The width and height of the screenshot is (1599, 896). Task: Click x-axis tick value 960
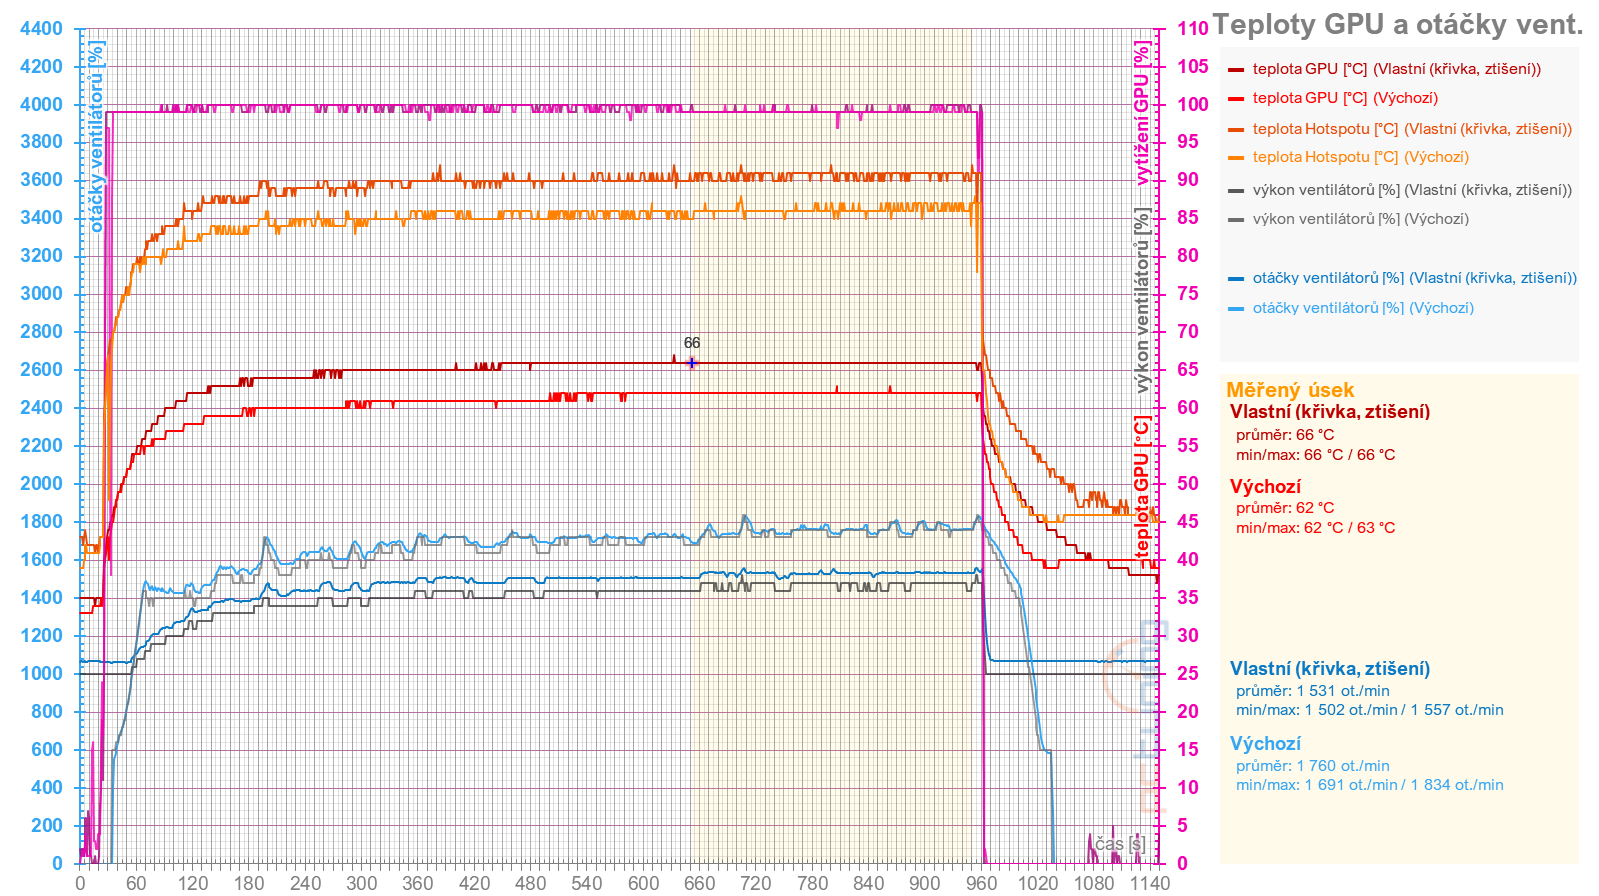pos(981,883)
